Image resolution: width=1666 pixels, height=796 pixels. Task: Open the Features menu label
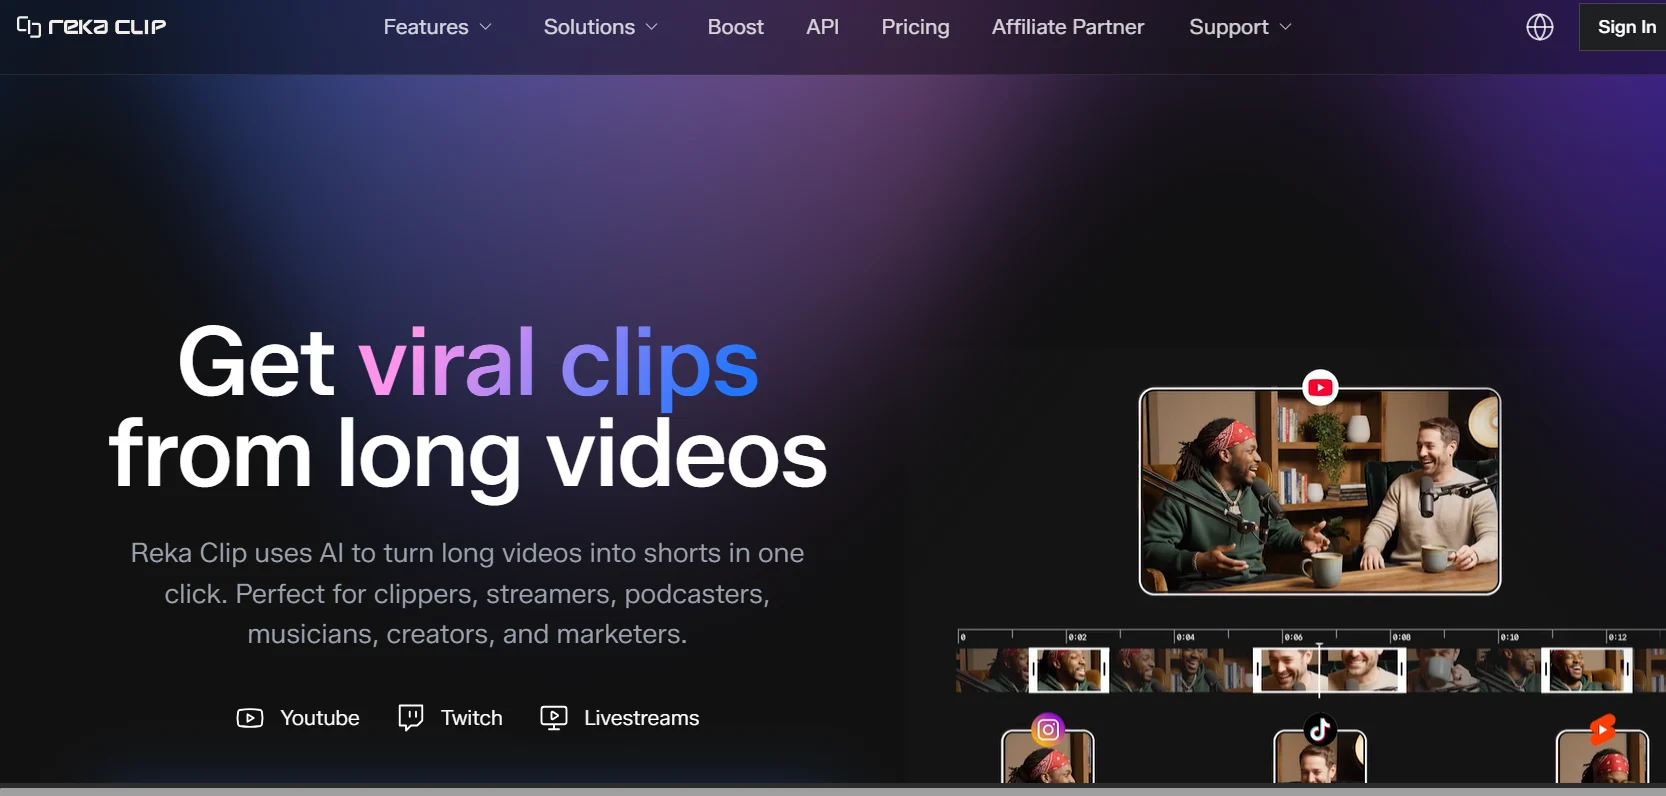click(426, 27)
